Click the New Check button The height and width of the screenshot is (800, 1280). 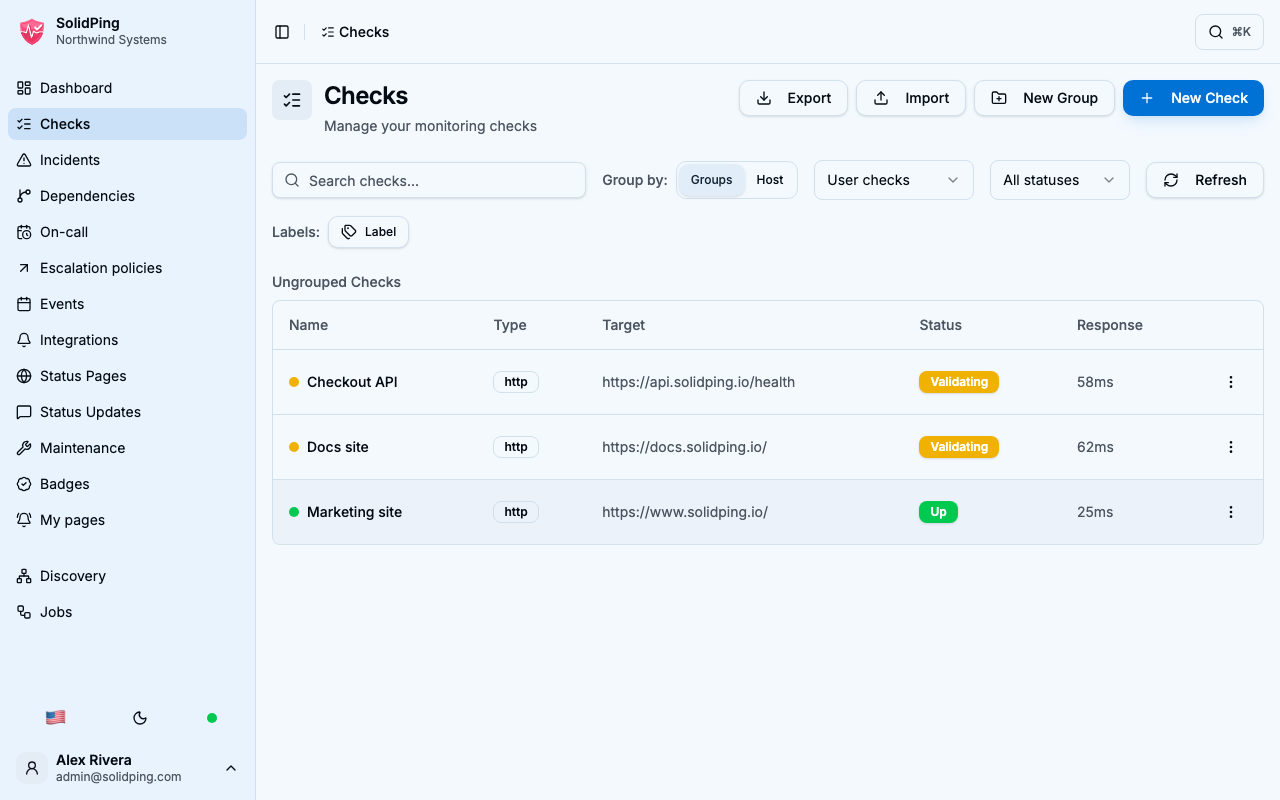(x=1193, y=98)
